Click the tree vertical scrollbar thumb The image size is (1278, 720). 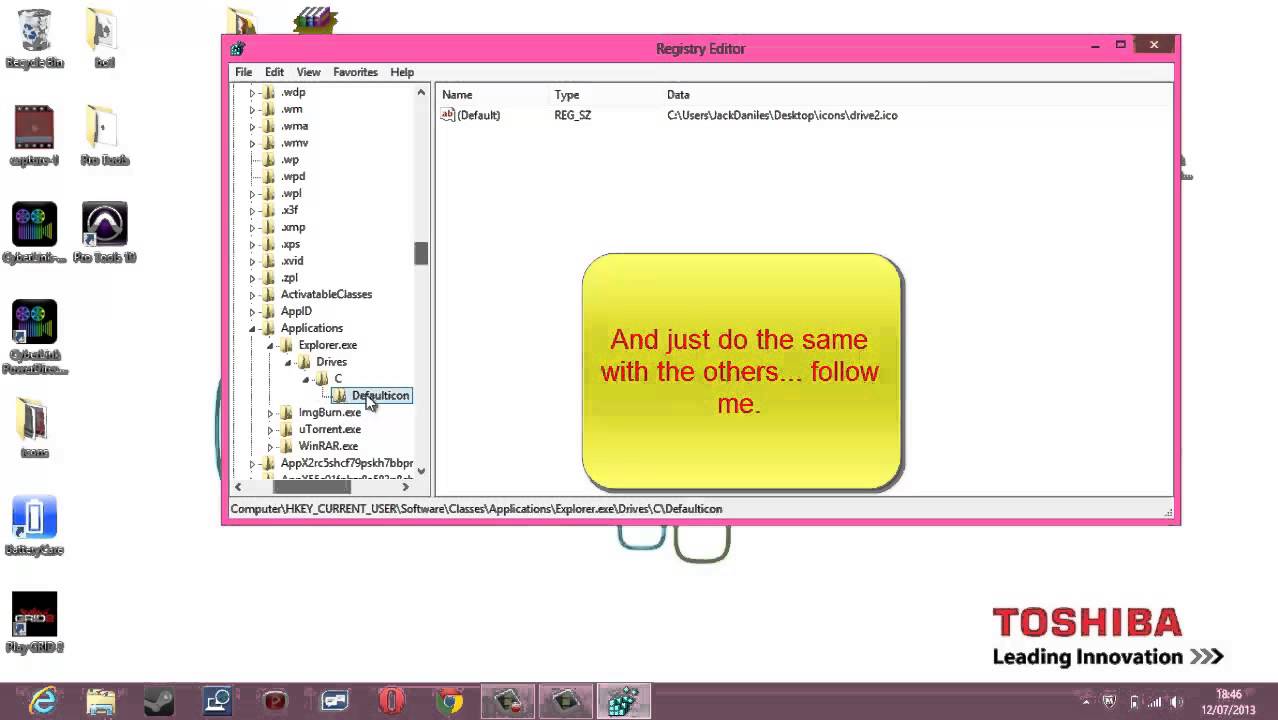421,254
